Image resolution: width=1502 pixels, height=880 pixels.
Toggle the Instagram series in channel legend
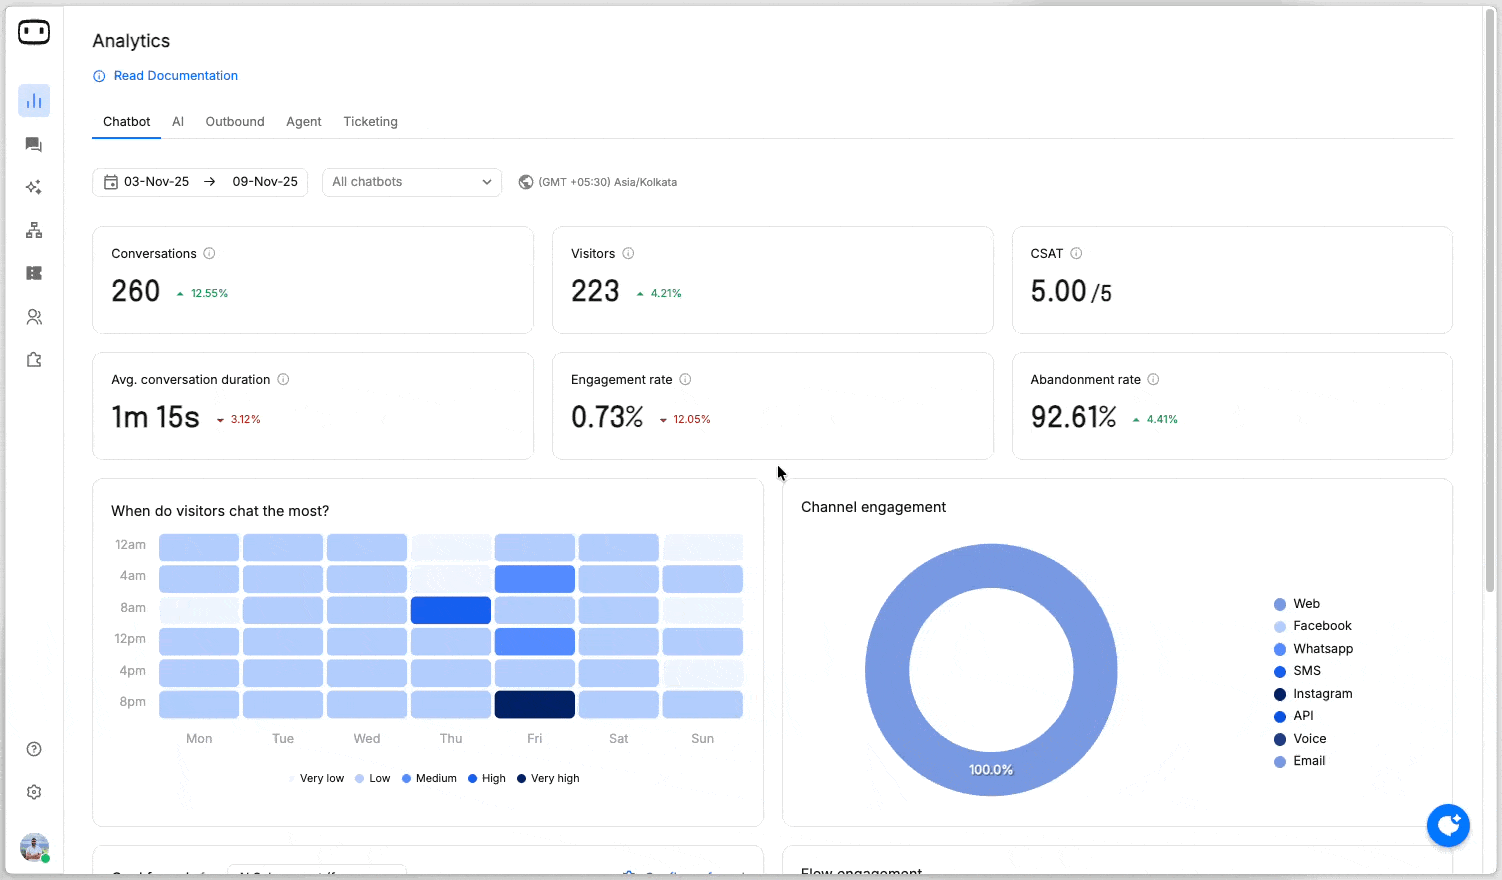click(x=1321, y=694)
